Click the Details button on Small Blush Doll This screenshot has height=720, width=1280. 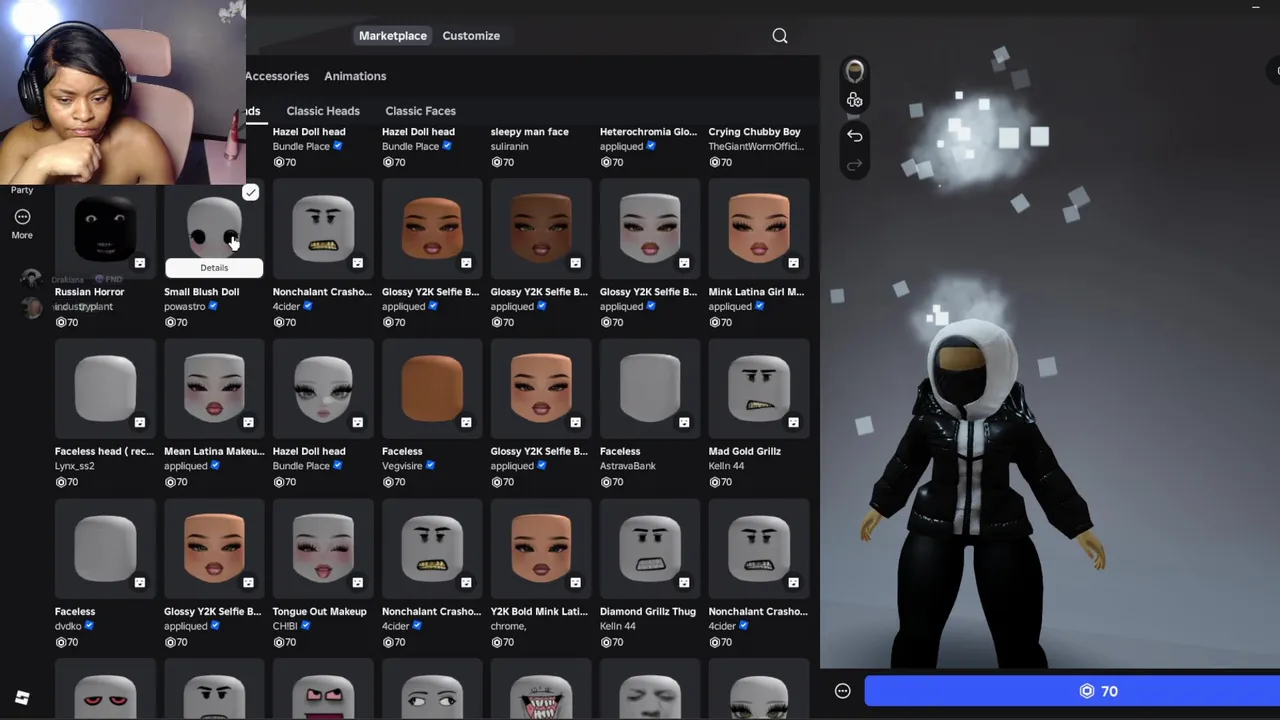[x=214, y=267]
